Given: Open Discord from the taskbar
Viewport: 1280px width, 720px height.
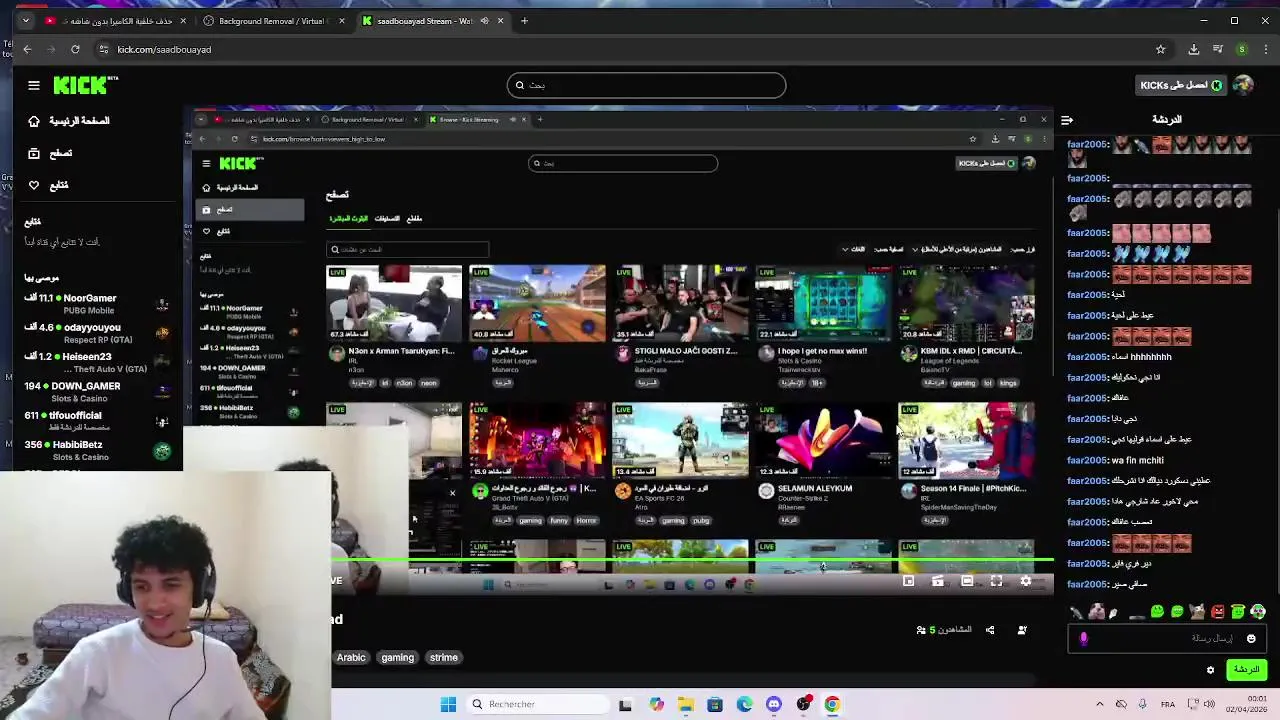Looking at the screenshot, I should [x=774, y=705].
